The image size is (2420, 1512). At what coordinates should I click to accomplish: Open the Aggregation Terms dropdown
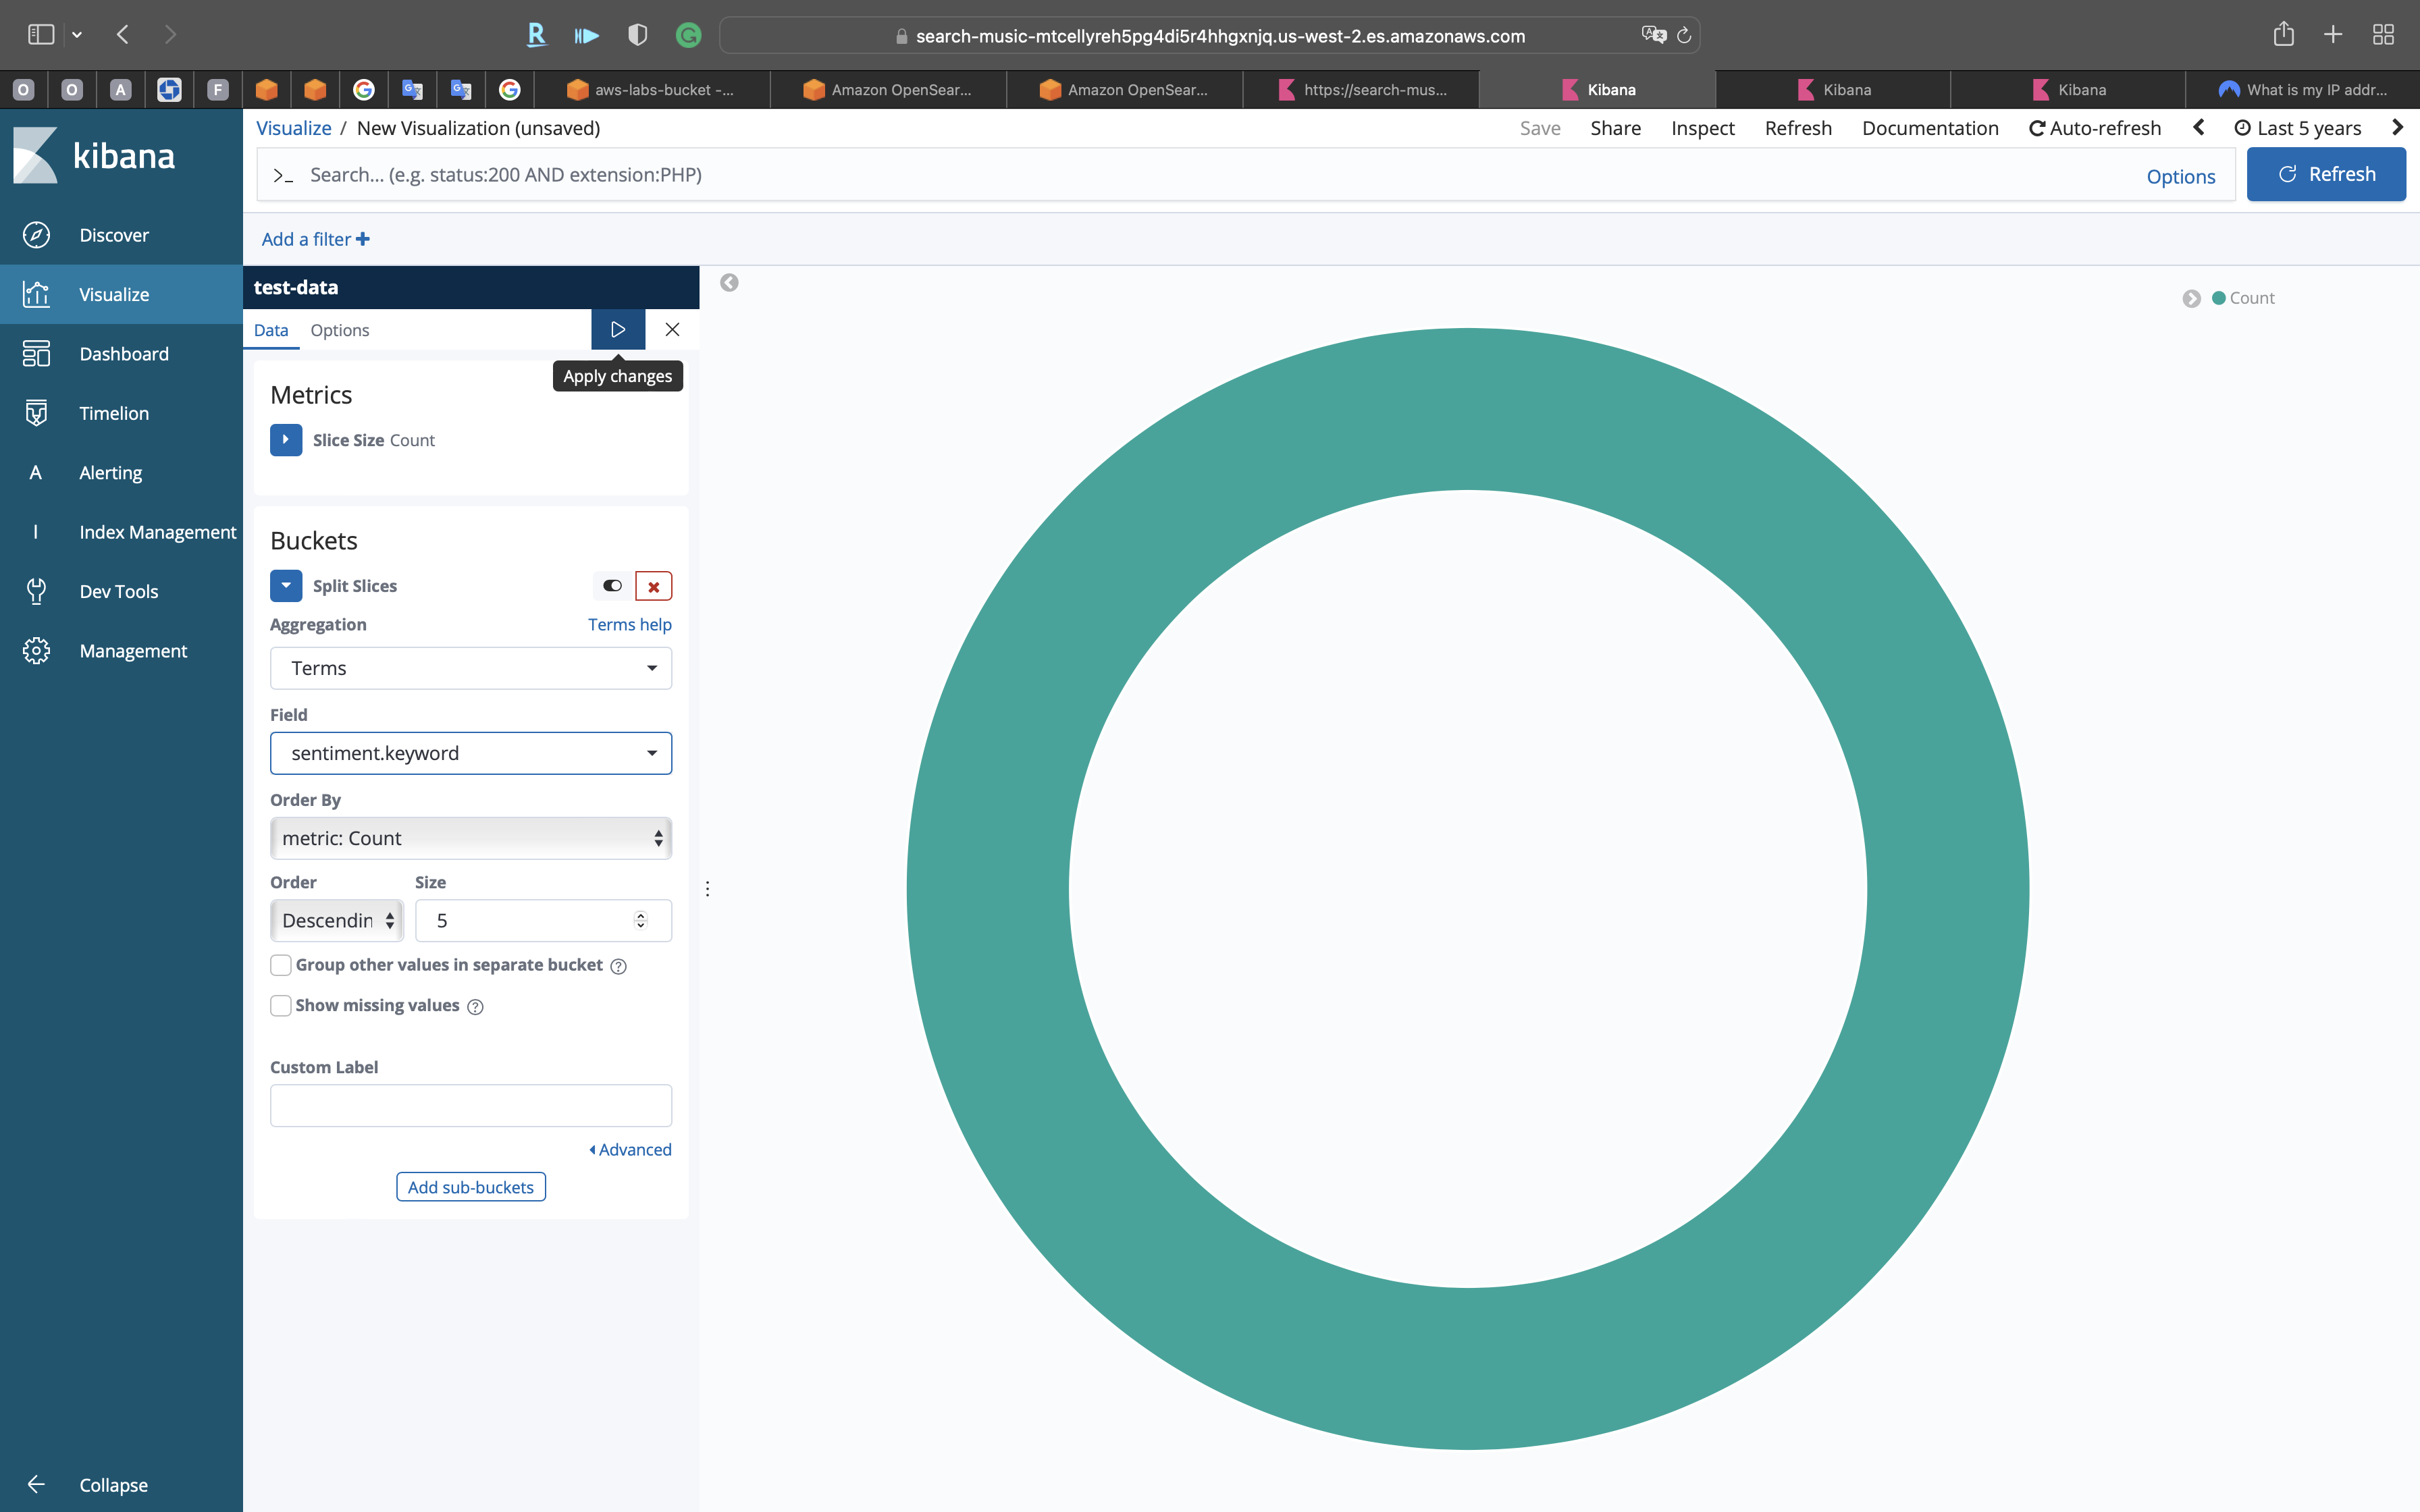[470, 668]
